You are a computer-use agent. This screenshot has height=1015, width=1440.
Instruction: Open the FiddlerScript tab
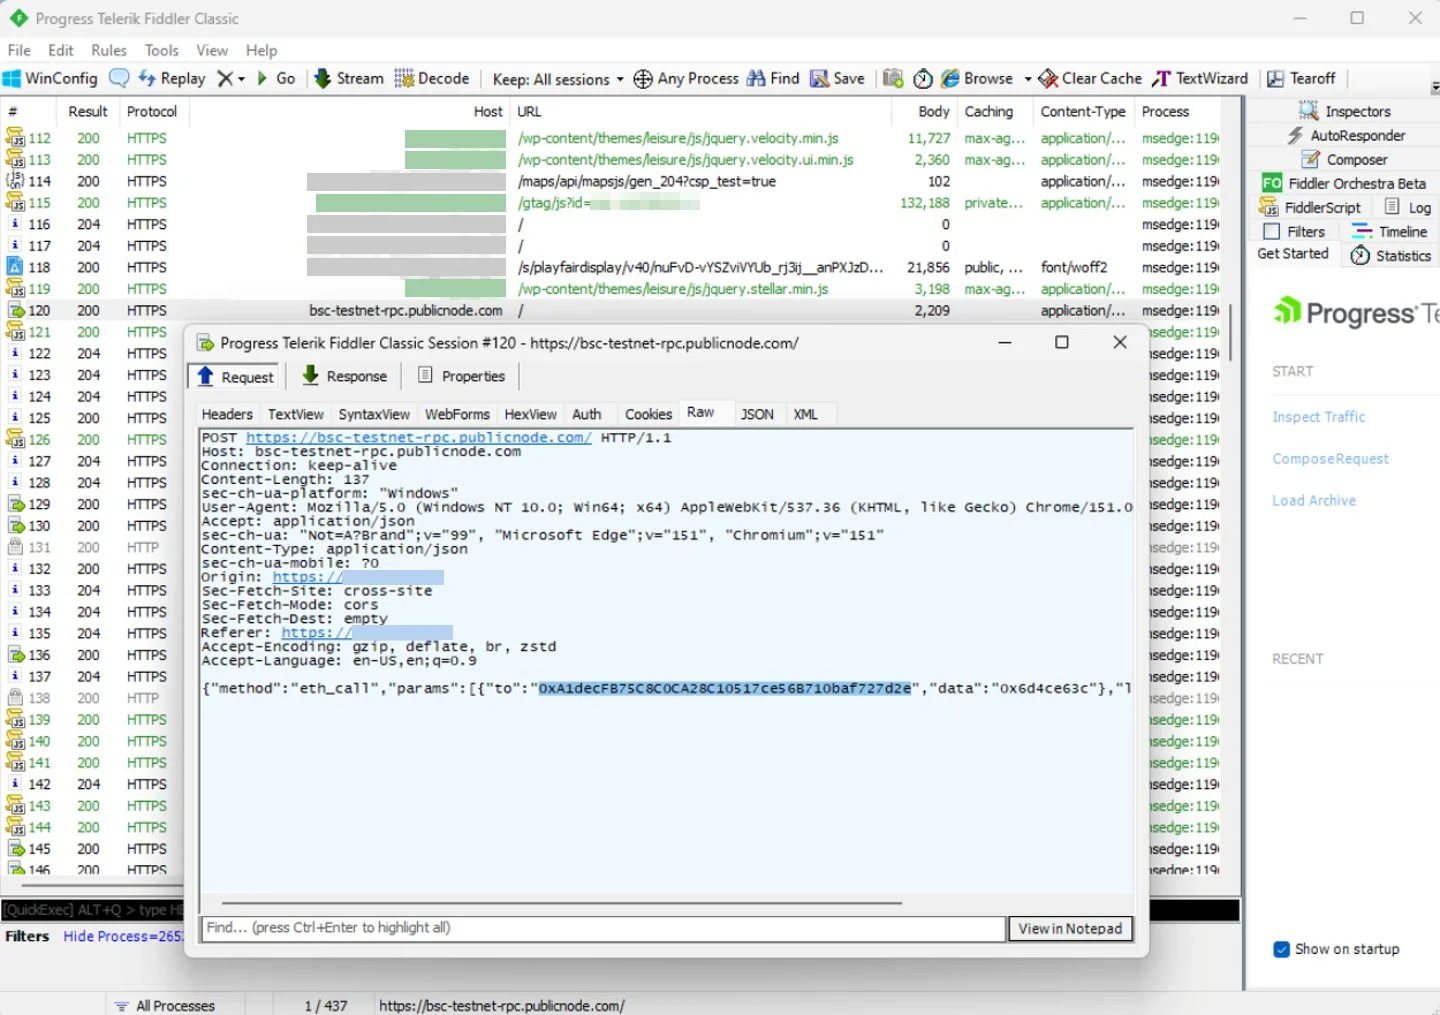tap(1310, 207)
